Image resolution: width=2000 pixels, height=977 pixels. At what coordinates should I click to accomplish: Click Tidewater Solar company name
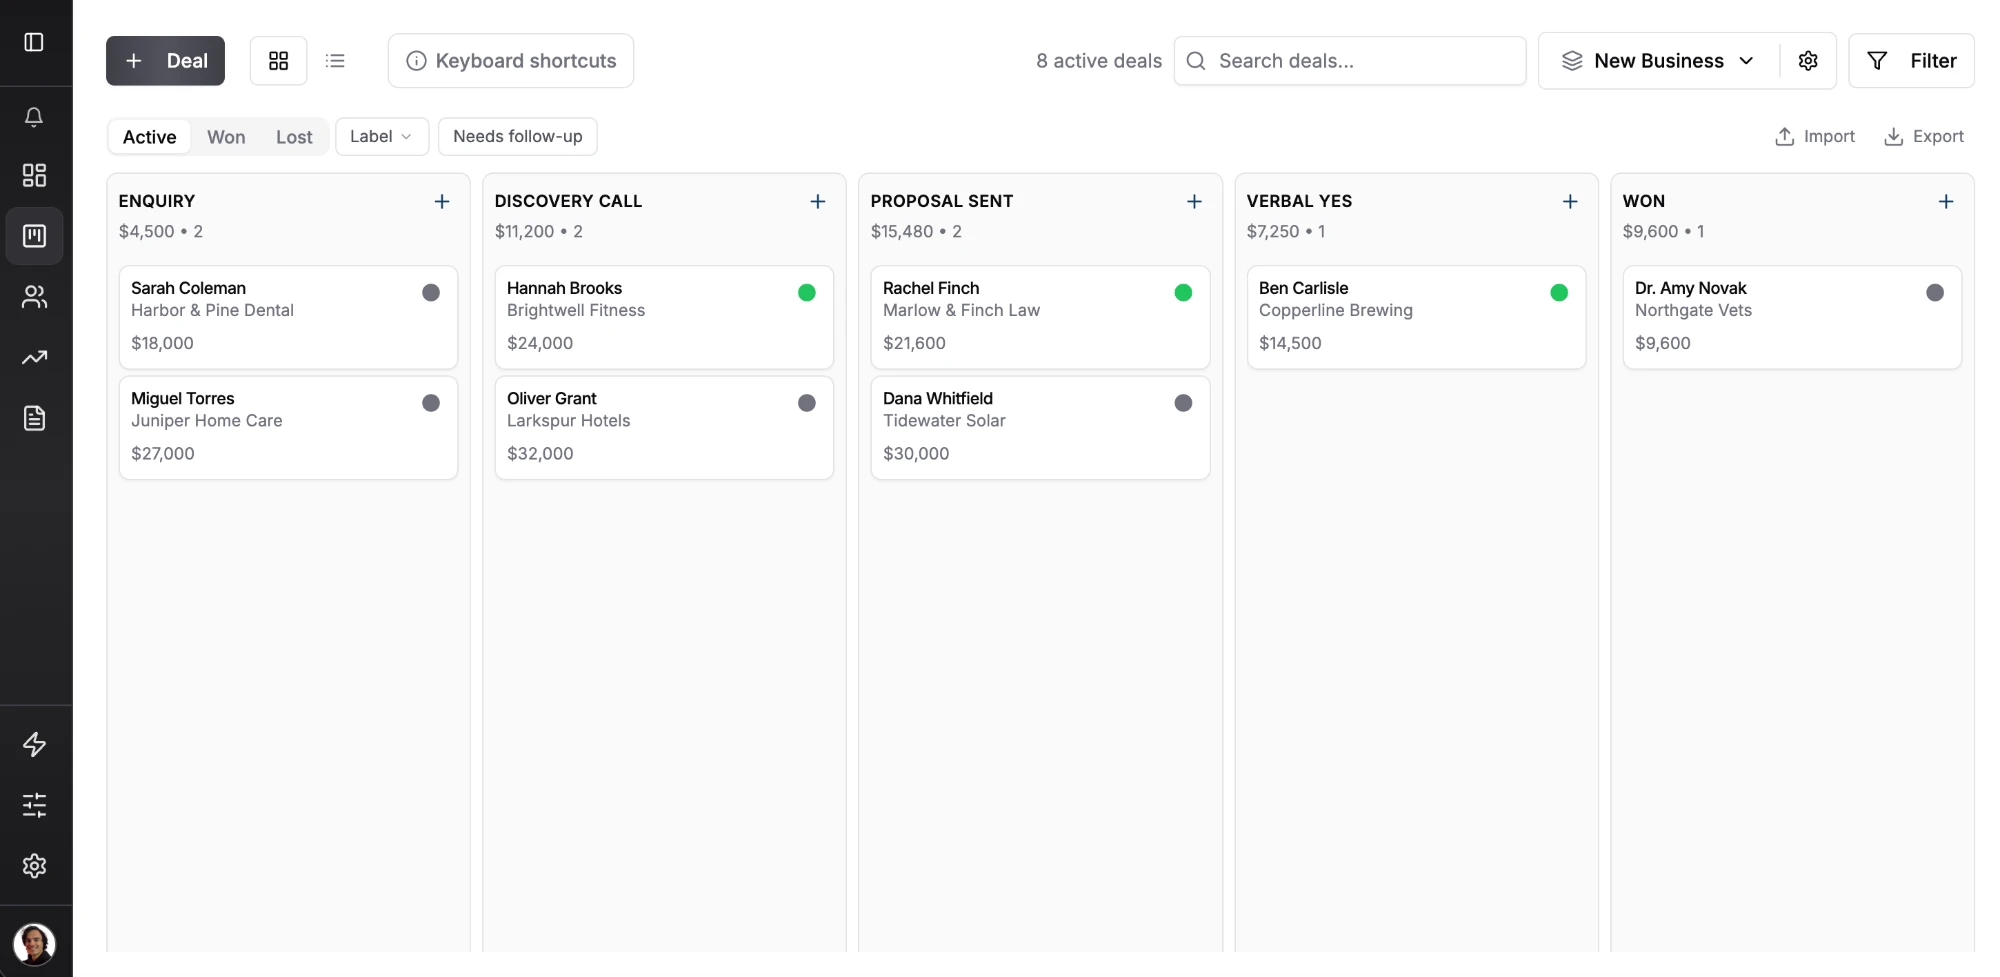click(x=944, y=421)
